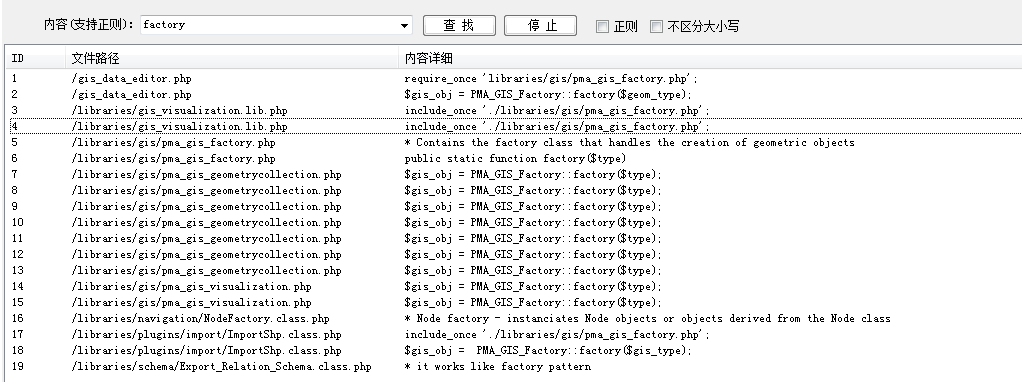Select row 15 pma_gis_visualization.php path
This screenshot has height=382, width=1022.
[192, 302]
